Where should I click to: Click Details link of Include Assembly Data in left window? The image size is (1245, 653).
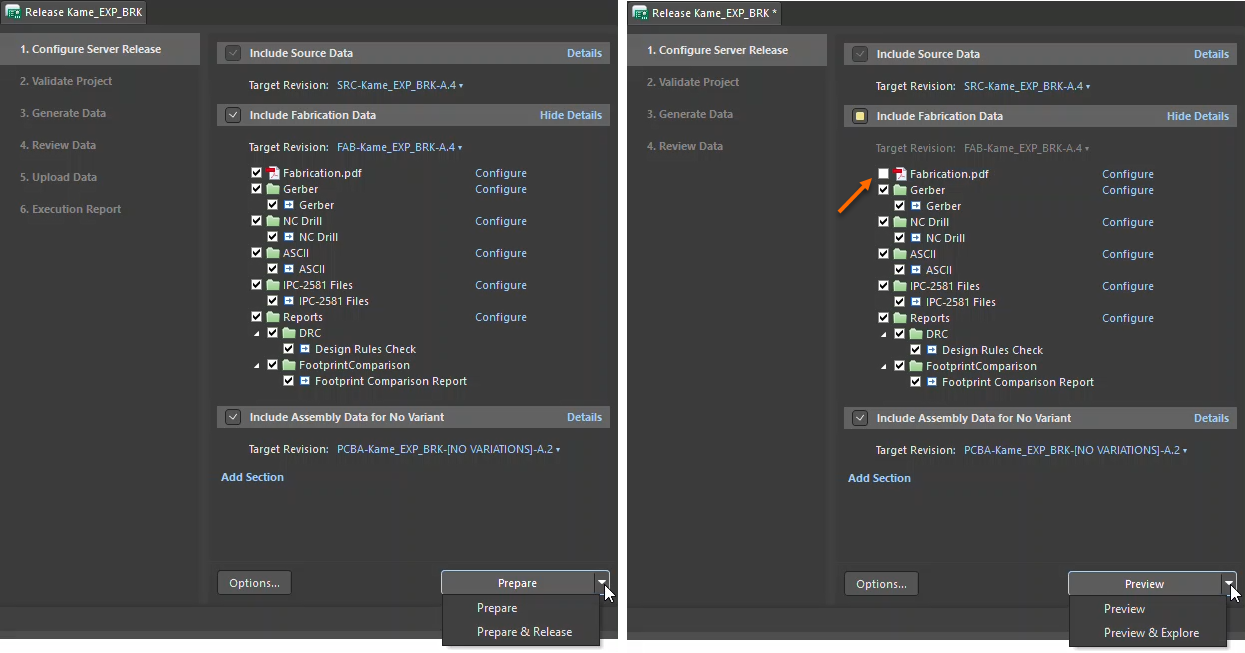point(584,417)
